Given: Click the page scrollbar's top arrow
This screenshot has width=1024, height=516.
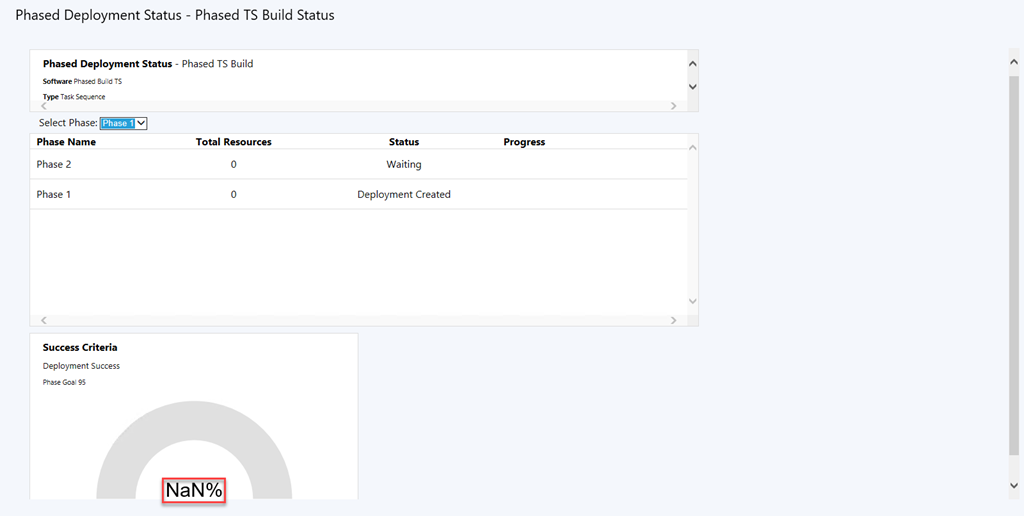Looking at the screenshot, I should click(x=1014, y=63).
